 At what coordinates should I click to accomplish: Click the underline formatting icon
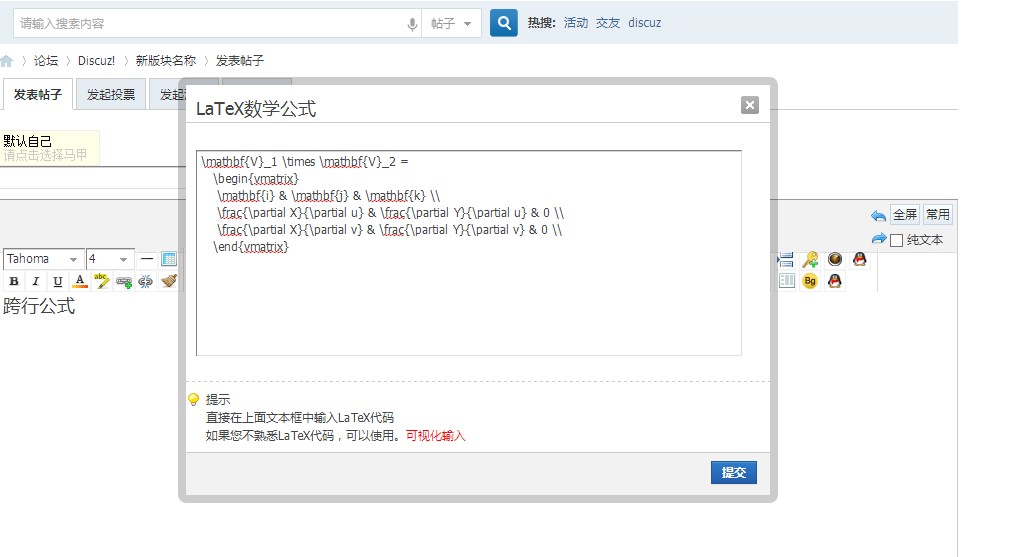tap(57, 282)
